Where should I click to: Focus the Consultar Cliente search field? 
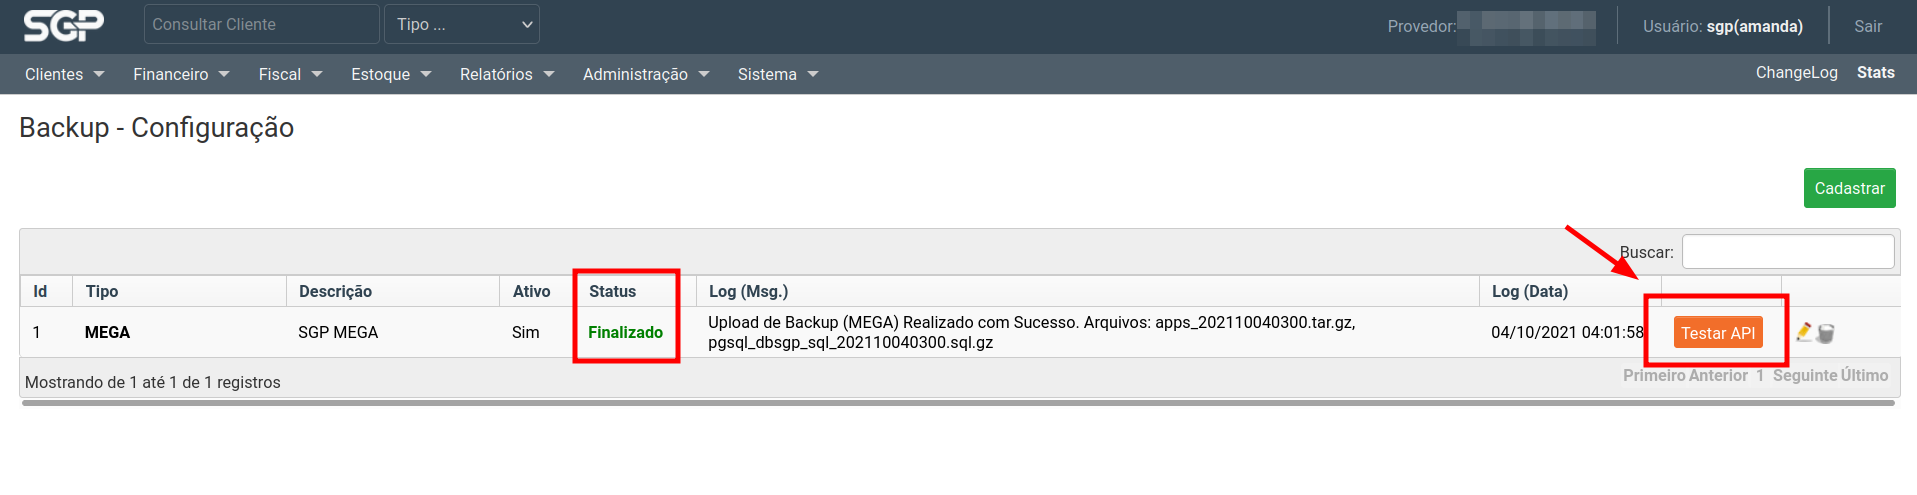point(261,24)
